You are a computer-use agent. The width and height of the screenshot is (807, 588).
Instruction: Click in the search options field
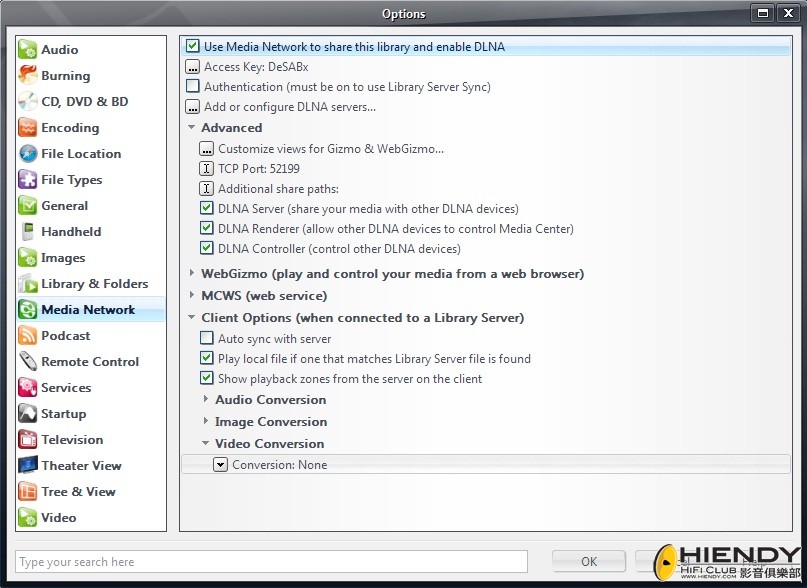click(271, 561)
